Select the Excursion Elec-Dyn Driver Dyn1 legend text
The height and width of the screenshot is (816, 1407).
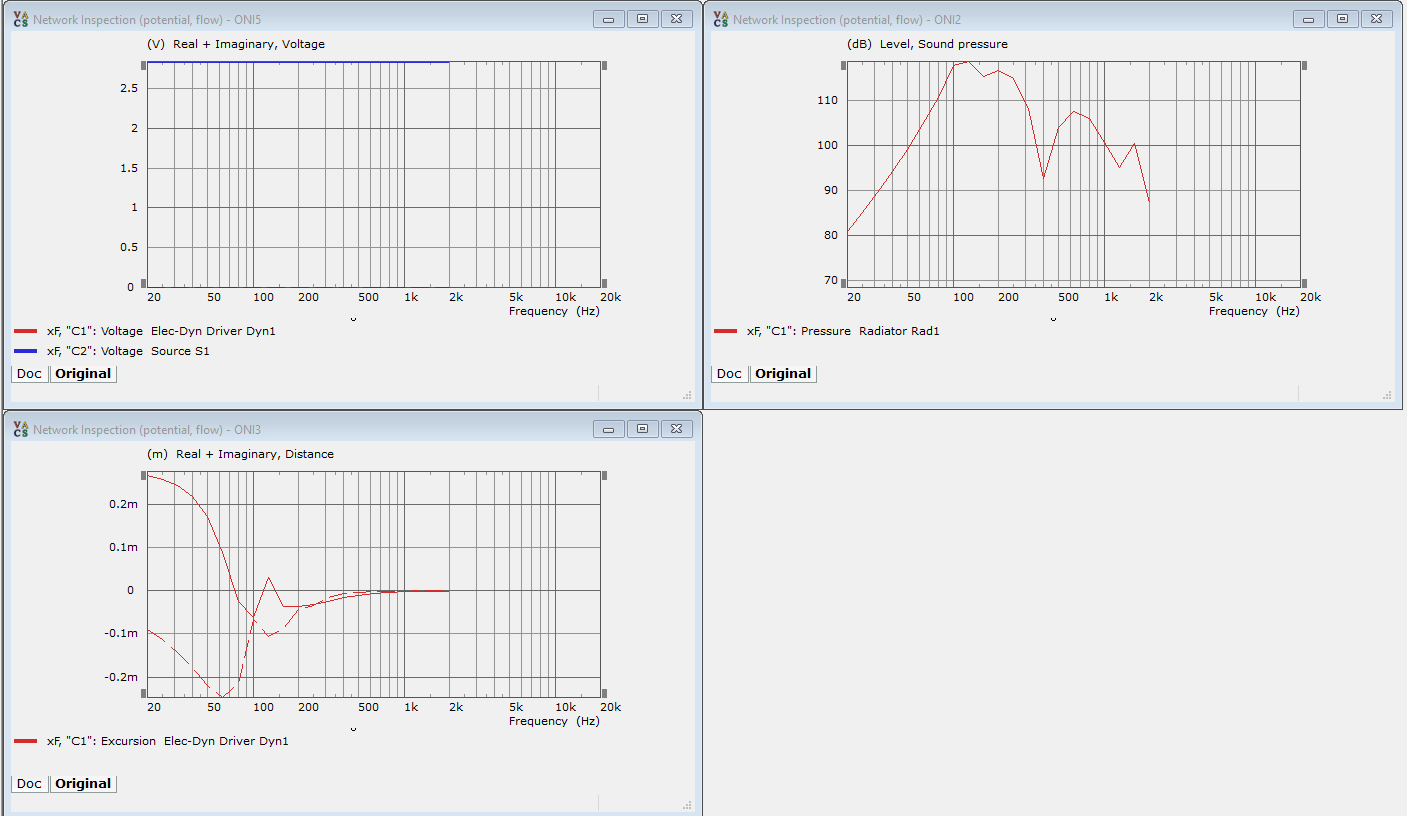pos(168,741)
